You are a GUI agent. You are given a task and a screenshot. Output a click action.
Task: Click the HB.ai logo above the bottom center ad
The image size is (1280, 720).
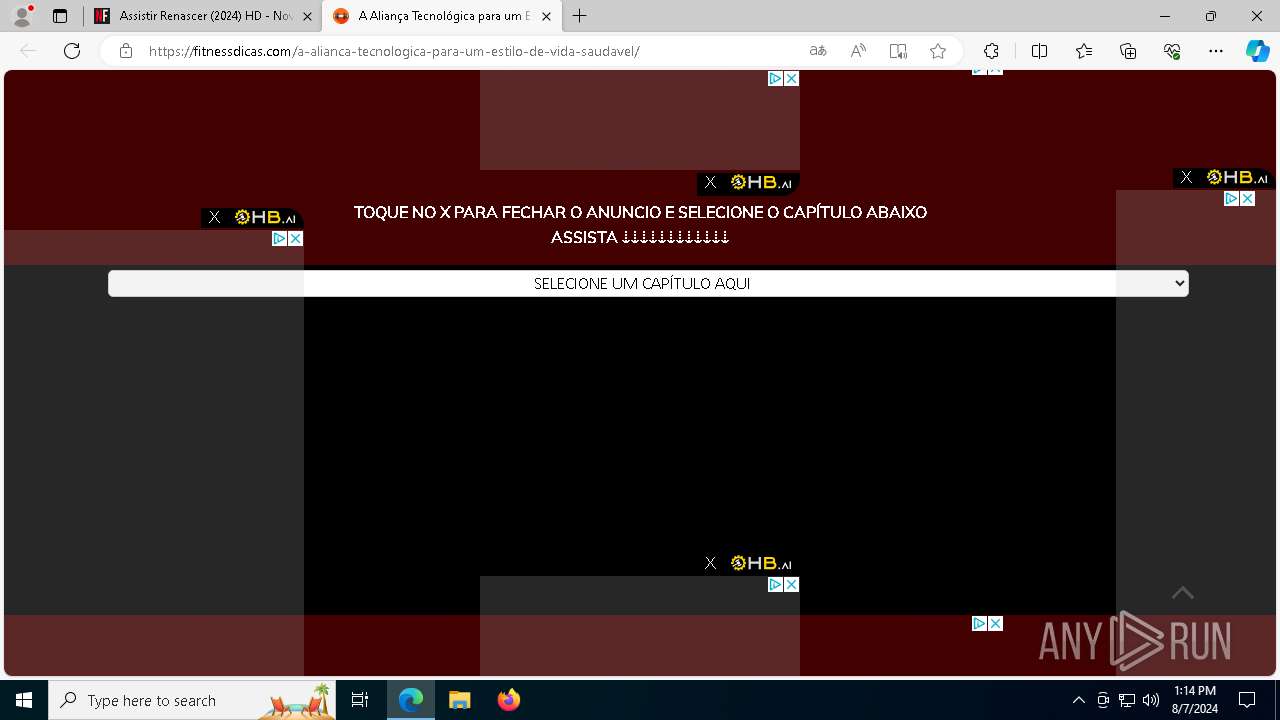(761, 563)
